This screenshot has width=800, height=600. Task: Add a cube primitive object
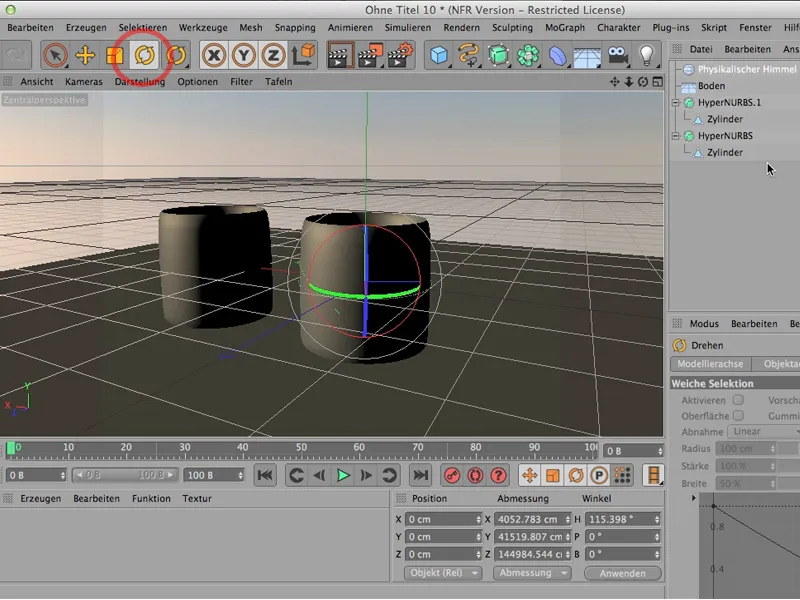439,55
